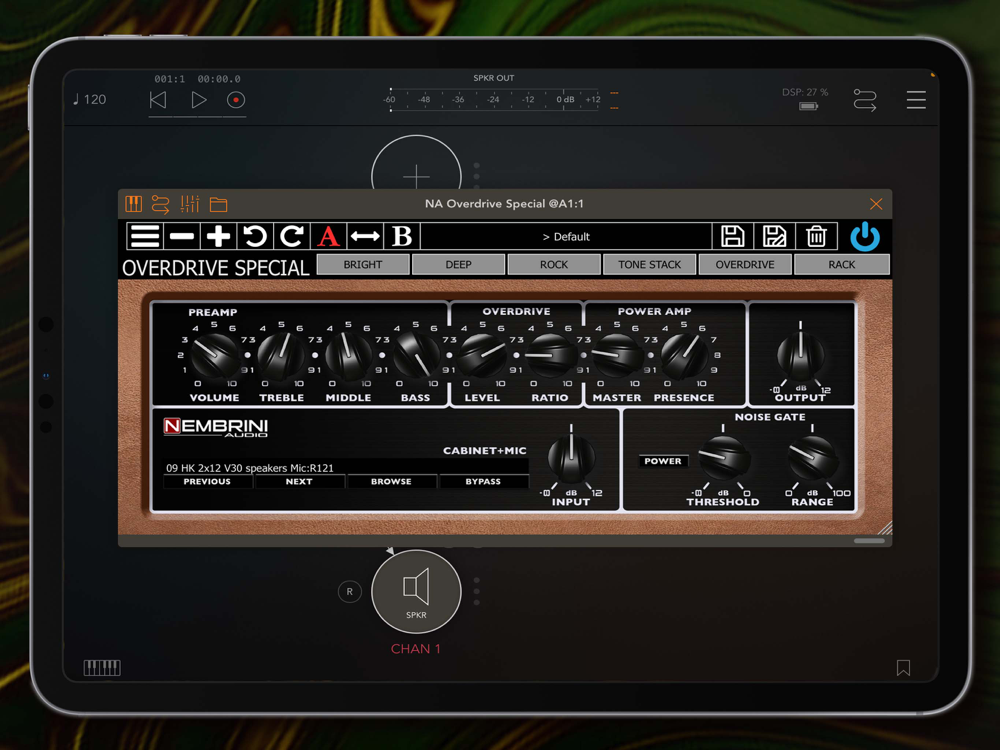Close the NA Overdrive Special window
The image size is (1000, 750).
click(x=876, y=204)
